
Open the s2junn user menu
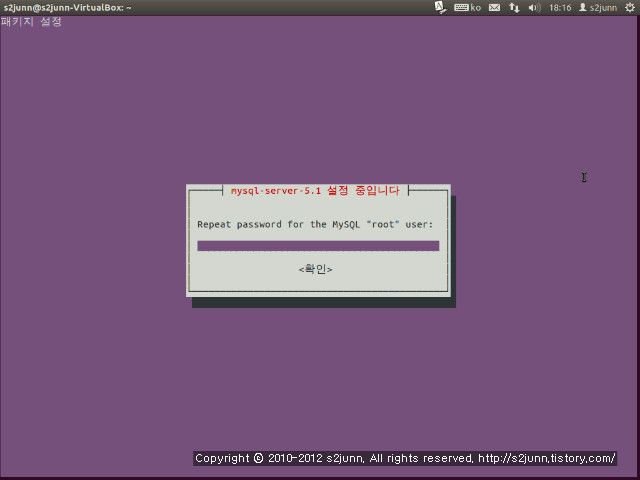[x=598, y=7]
